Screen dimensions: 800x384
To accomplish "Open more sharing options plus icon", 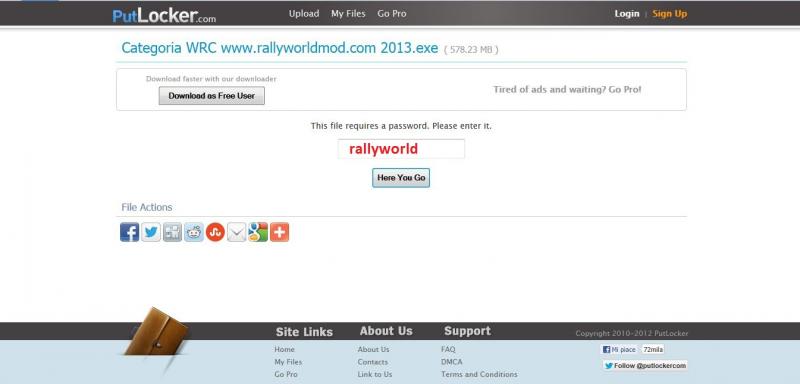I will (x=280, y=232).
